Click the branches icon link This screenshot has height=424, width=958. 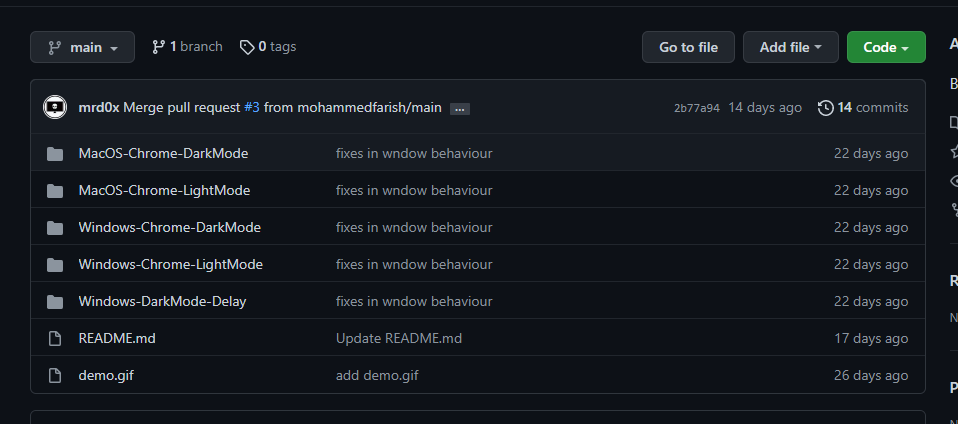pyautogui.click(x=158, y=47)
